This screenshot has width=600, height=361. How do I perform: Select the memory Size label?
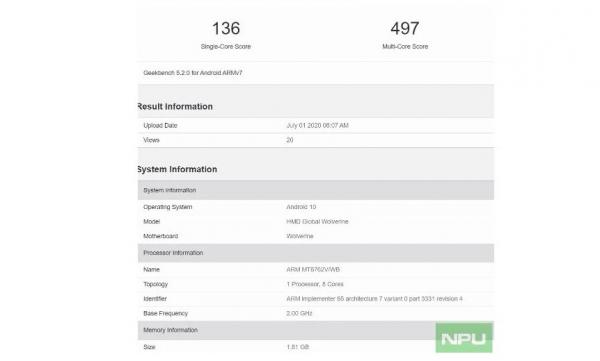(149, 347)
